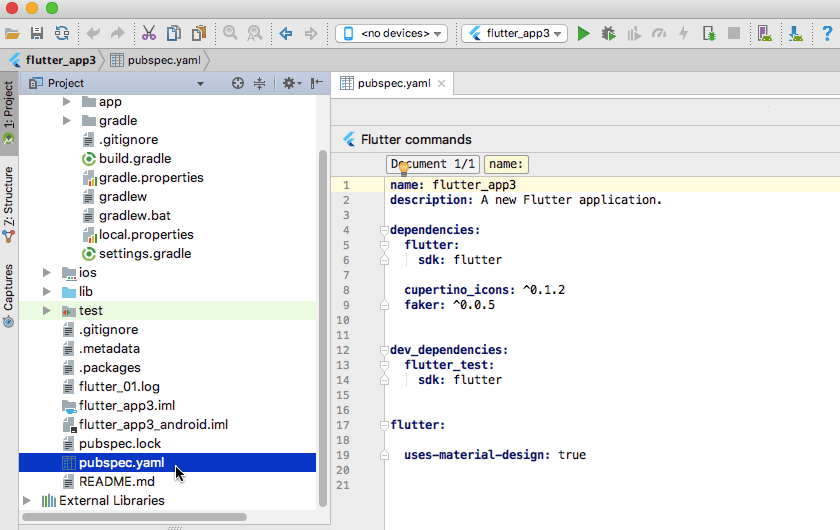Click the Flutter Hot Reload lightning icon
840x530 pixels.
[684, 34]
